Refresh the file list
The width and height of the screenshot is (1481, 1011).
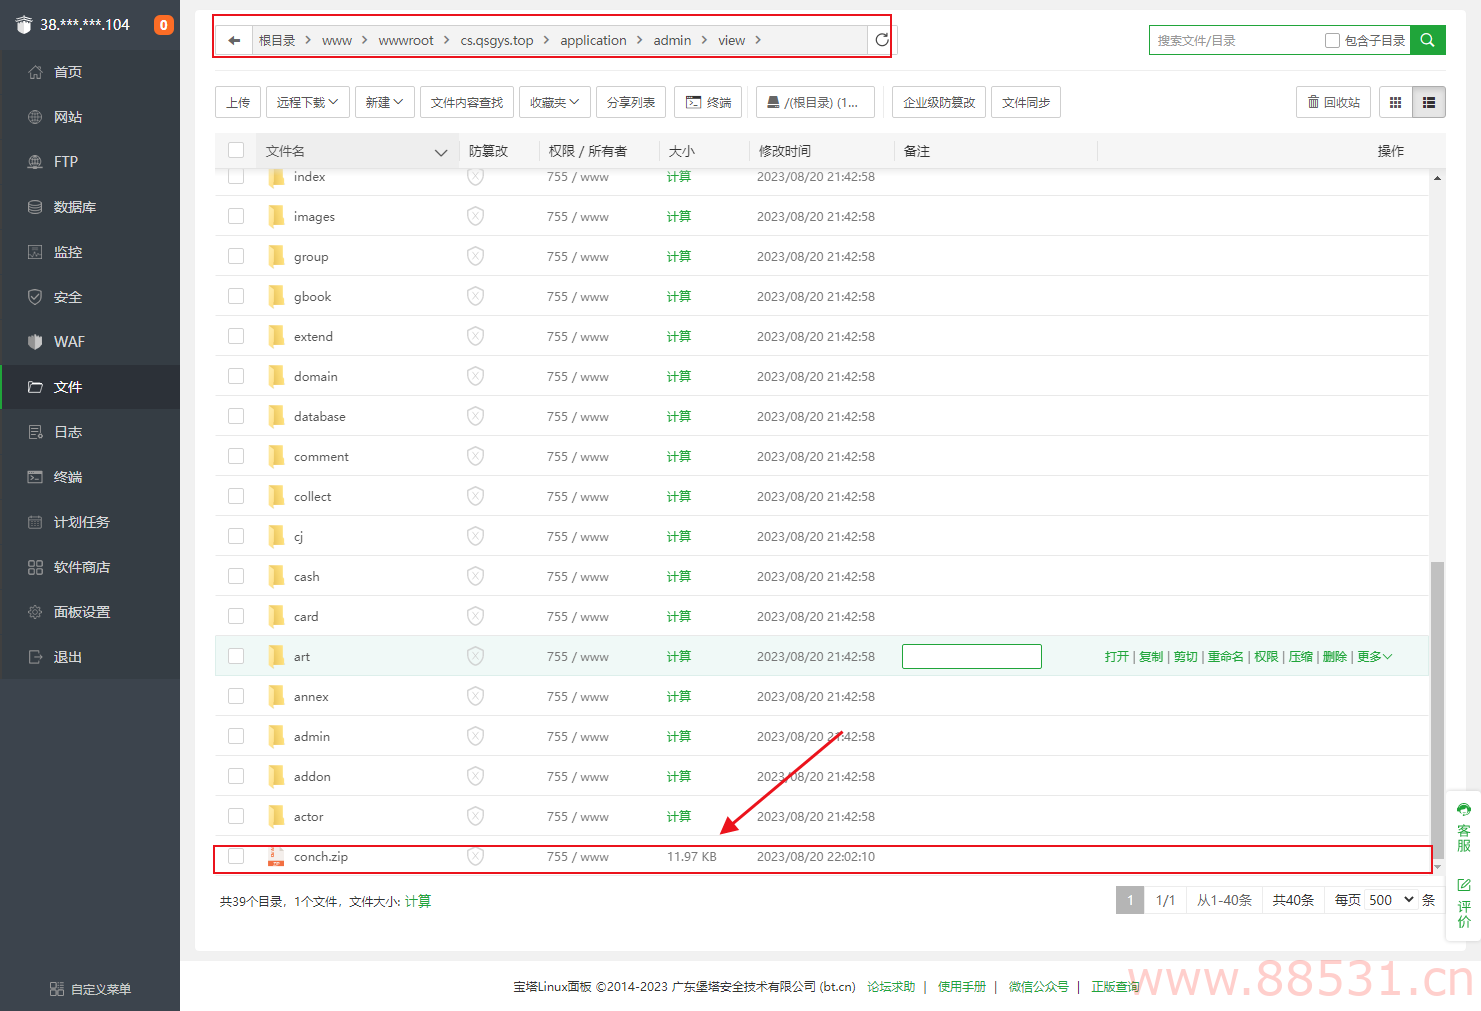point(882,40)
